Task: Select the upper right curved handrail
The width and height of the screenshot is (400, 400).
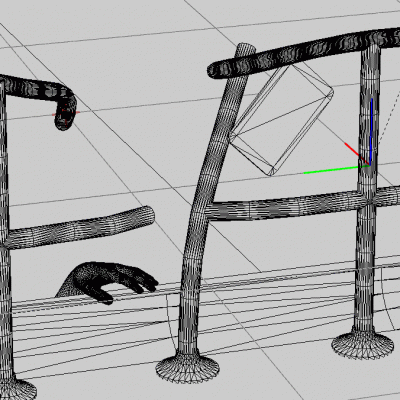Action: pyautogui.click(x=303, y=52)
